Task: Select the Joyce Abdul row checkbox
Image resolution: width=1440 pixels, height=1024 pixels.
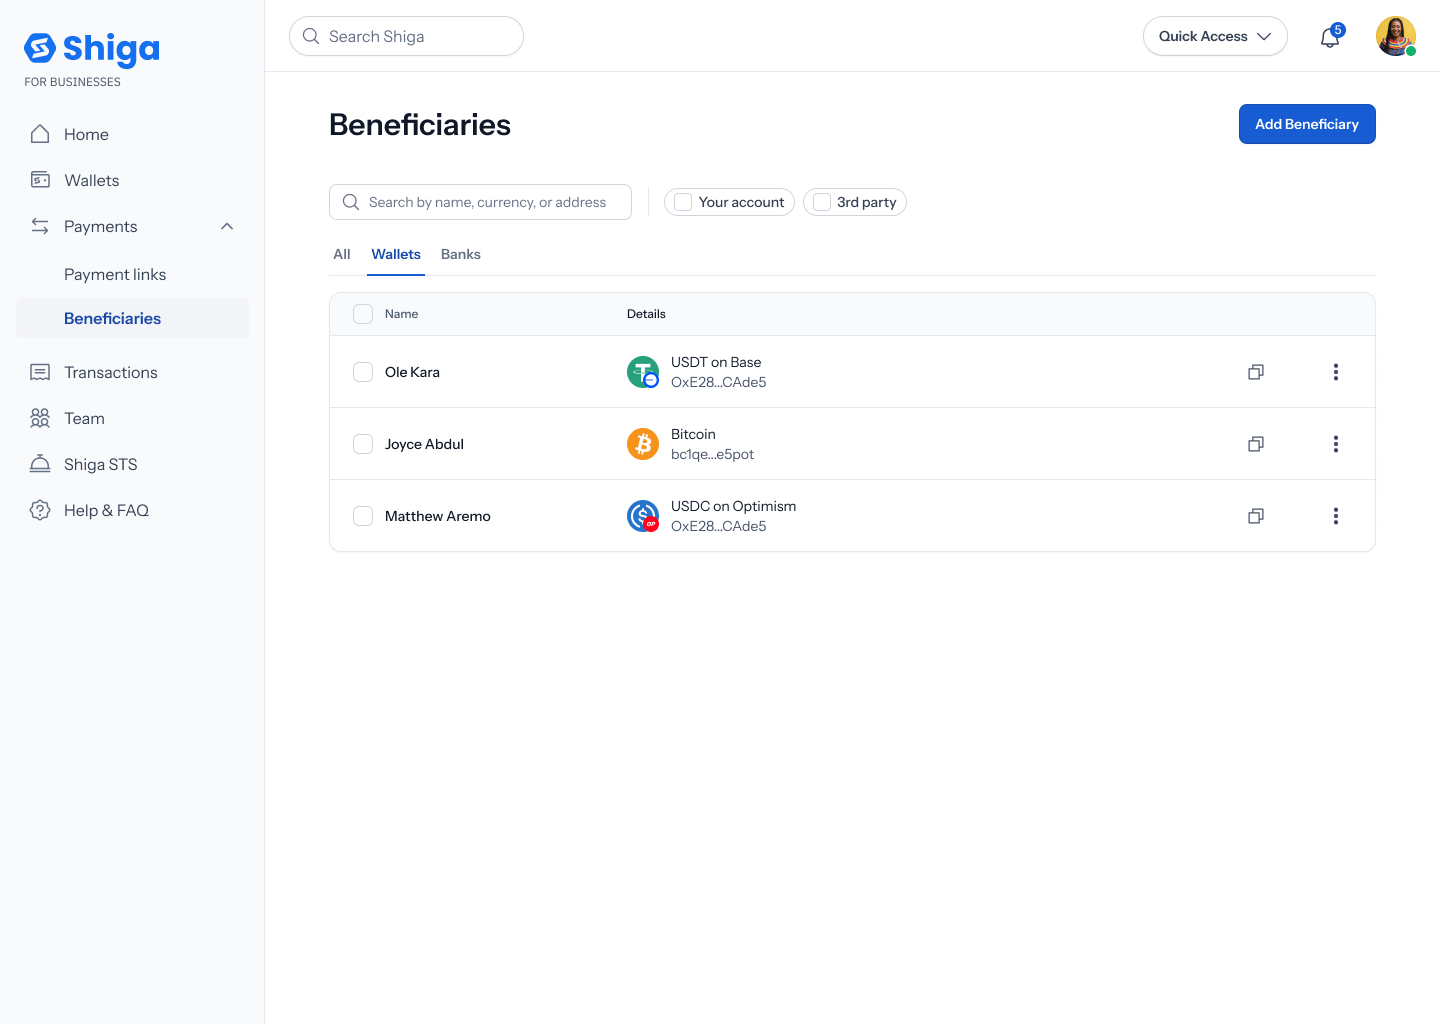Action: click(363, 444)
